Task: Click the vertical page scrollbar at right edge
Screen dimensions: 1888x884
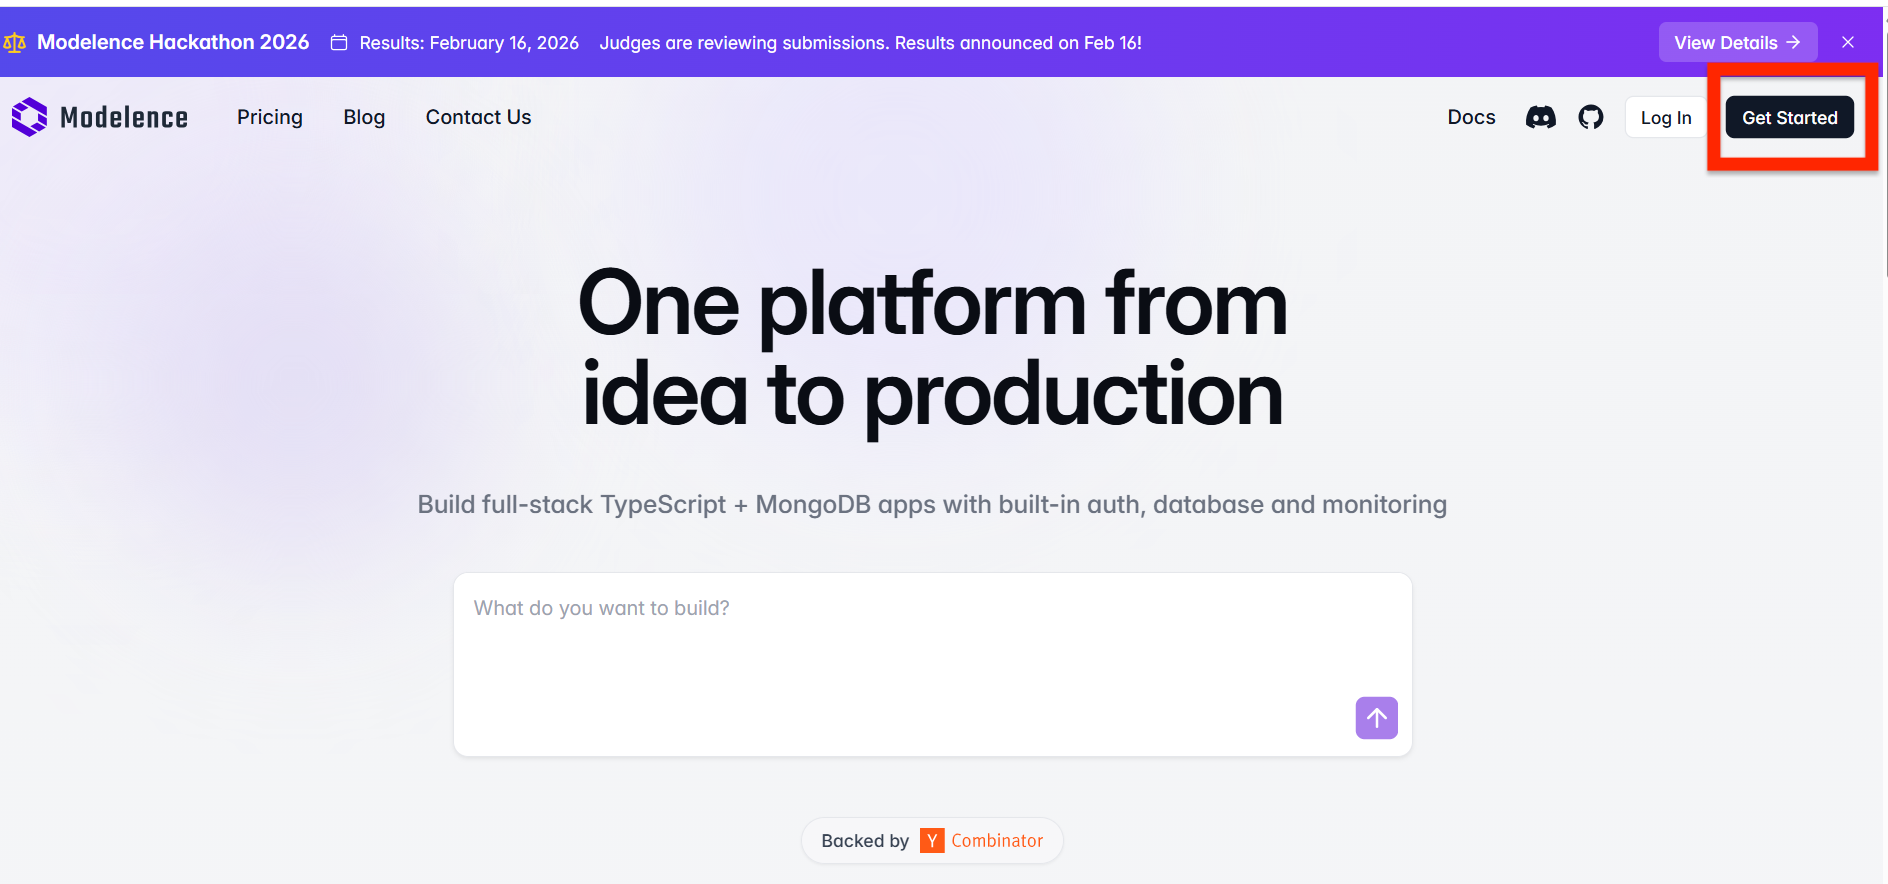Action: [1885, 150]
